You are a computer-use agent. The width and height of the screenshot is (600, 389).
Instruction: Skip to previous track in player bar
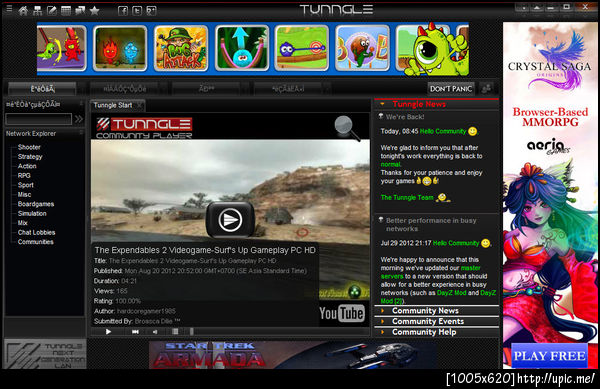[x=135, y=332]
